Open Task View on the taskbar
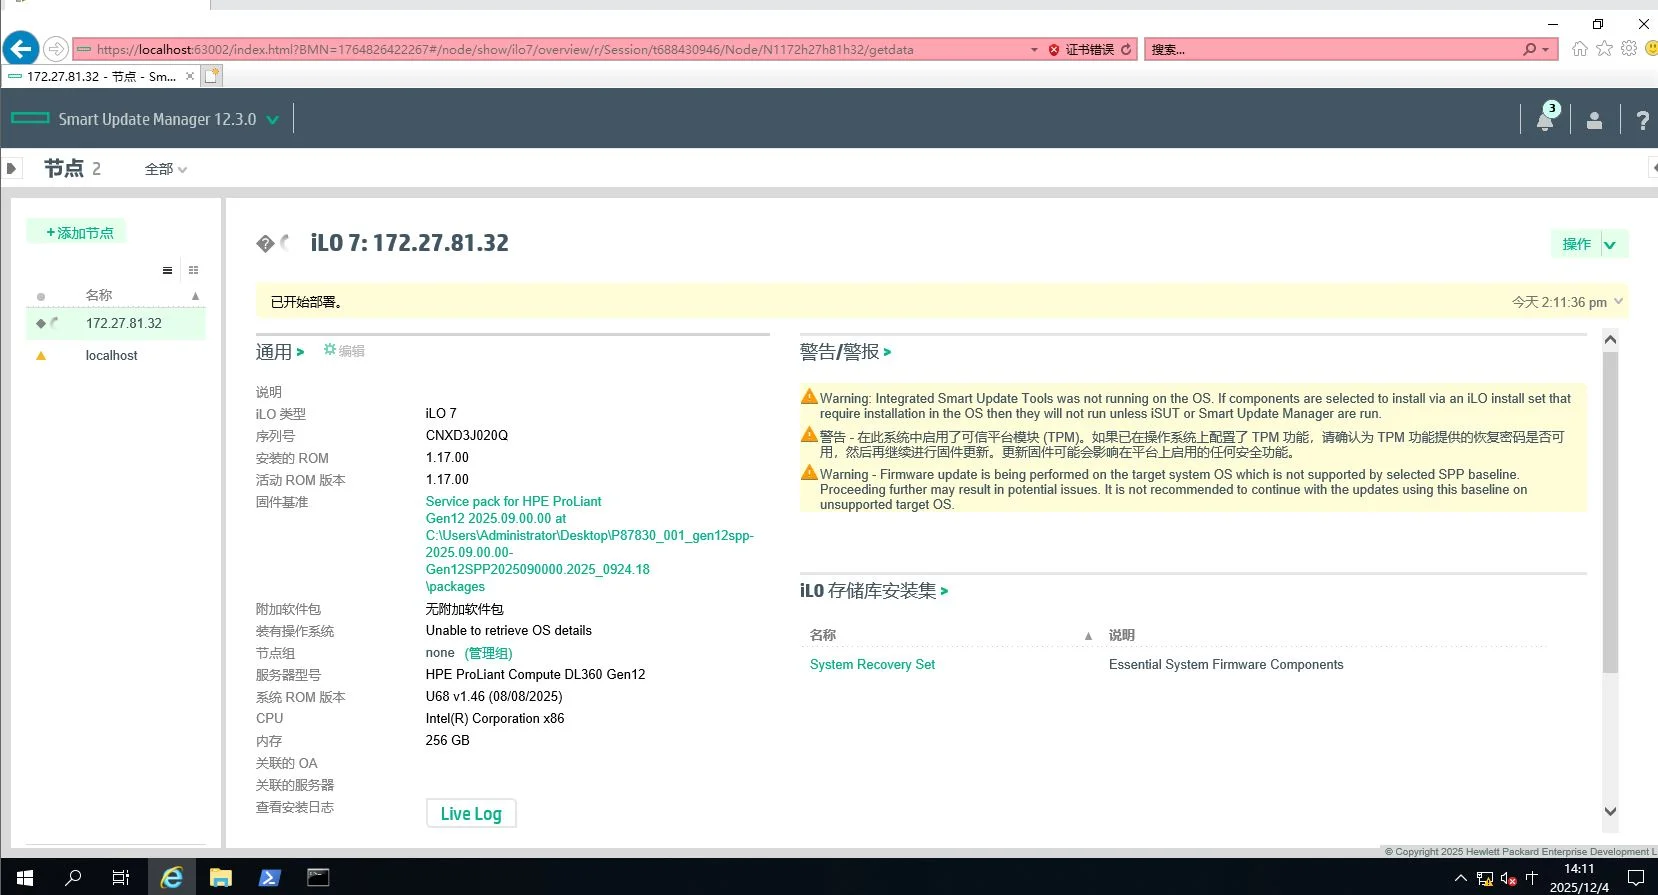 tap(121, 878)
